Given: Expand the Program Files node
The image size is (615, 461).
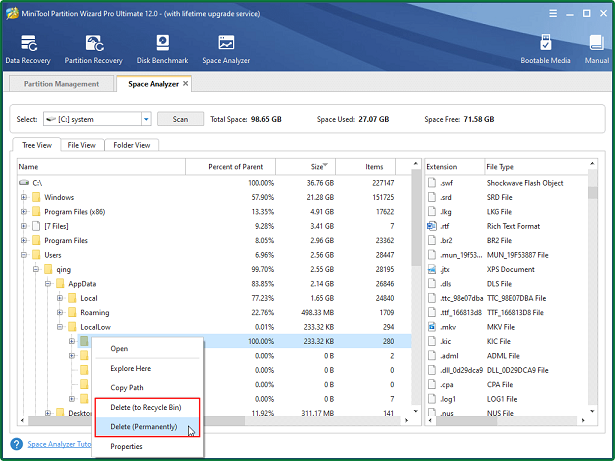Looking at the screenshot, I should (x=24, y=240).
